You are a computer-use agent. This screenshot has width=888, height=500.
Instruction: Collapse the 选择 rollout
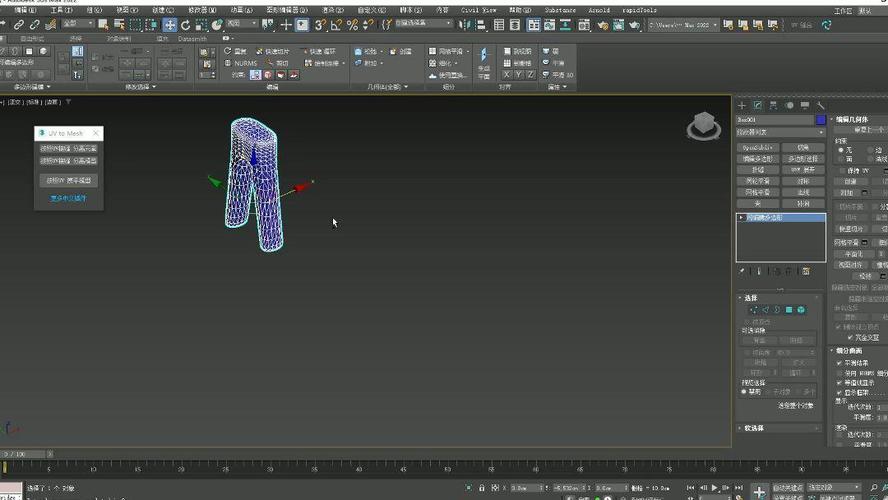coord(750,298)
